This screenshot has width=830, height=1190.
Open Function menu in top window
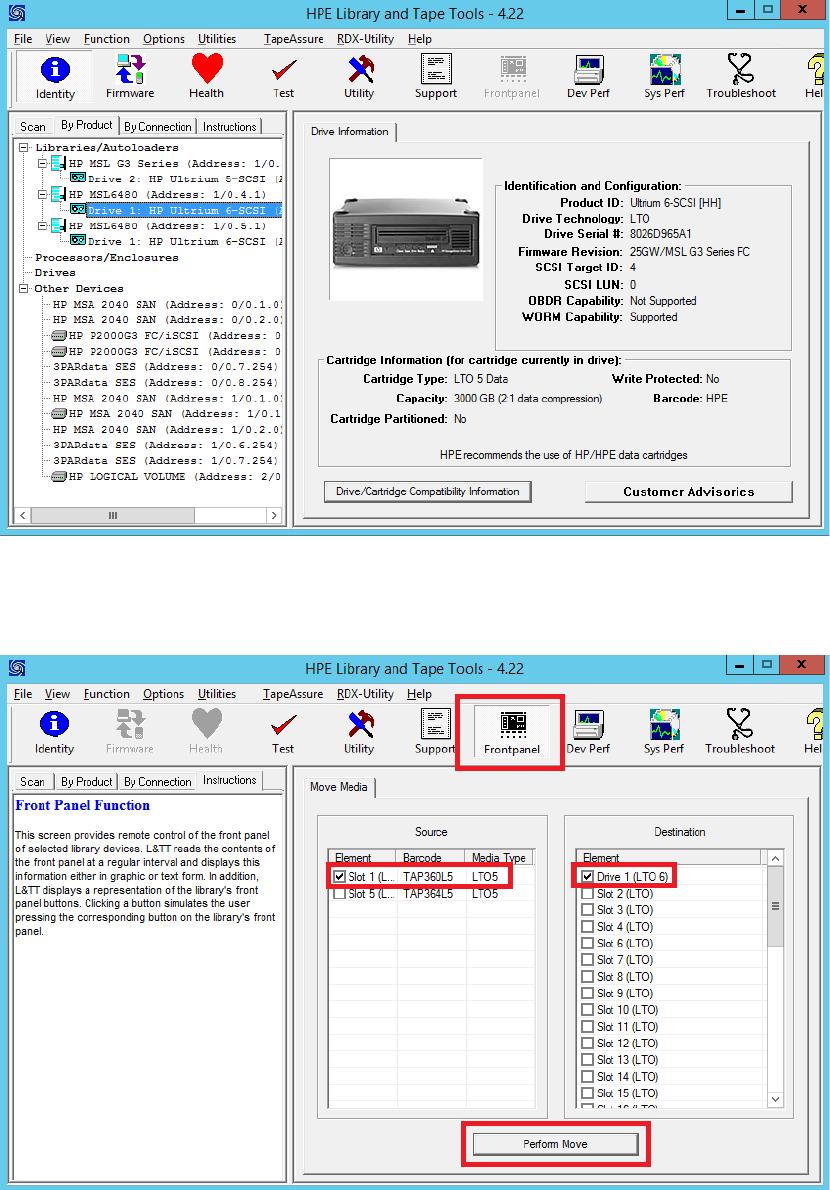pos(106,39)
